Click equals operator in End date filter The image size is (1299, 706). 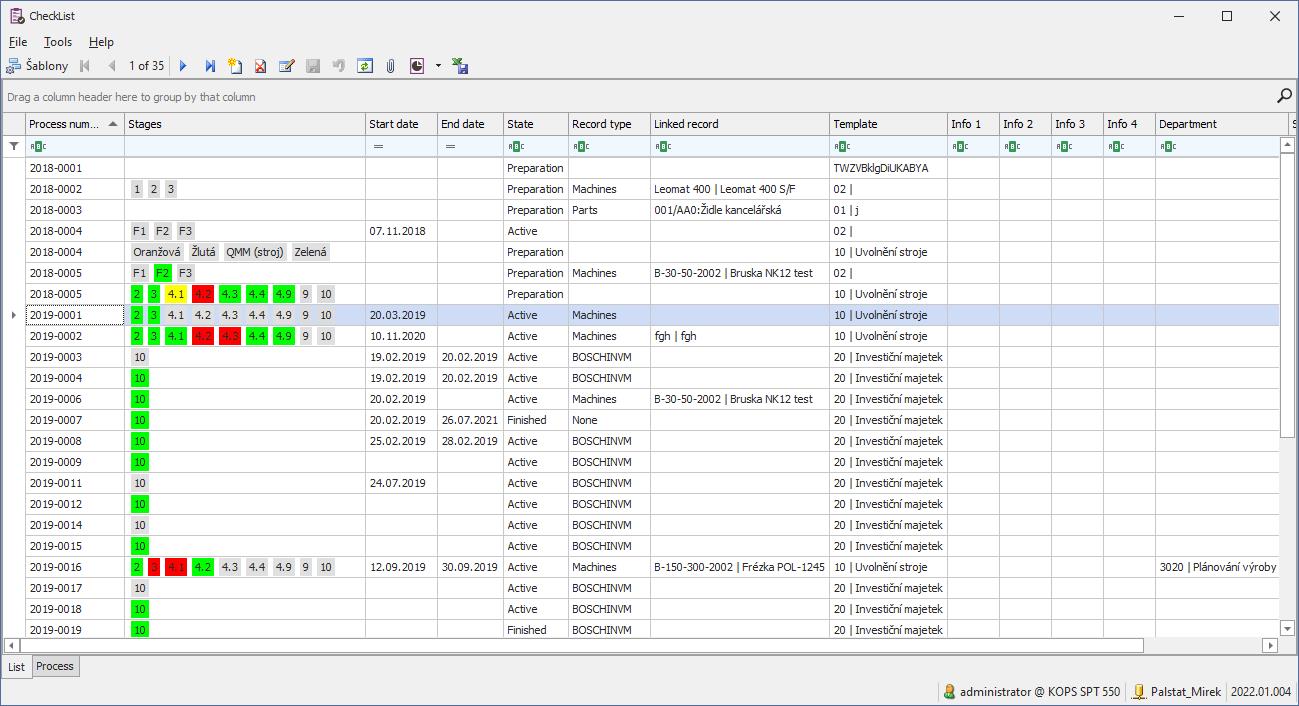(451, 146)
